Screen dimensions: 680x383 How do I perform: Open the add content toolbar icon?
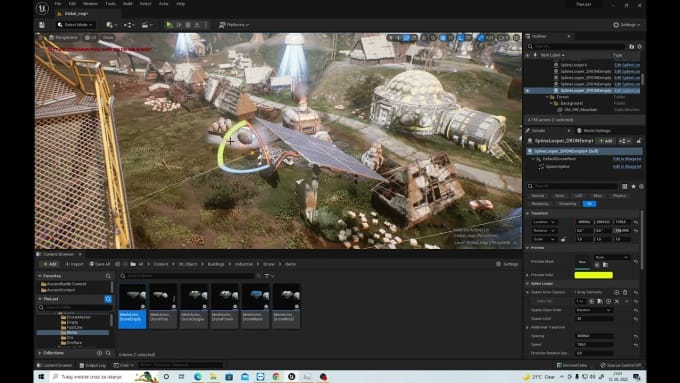tap(111, 25)
